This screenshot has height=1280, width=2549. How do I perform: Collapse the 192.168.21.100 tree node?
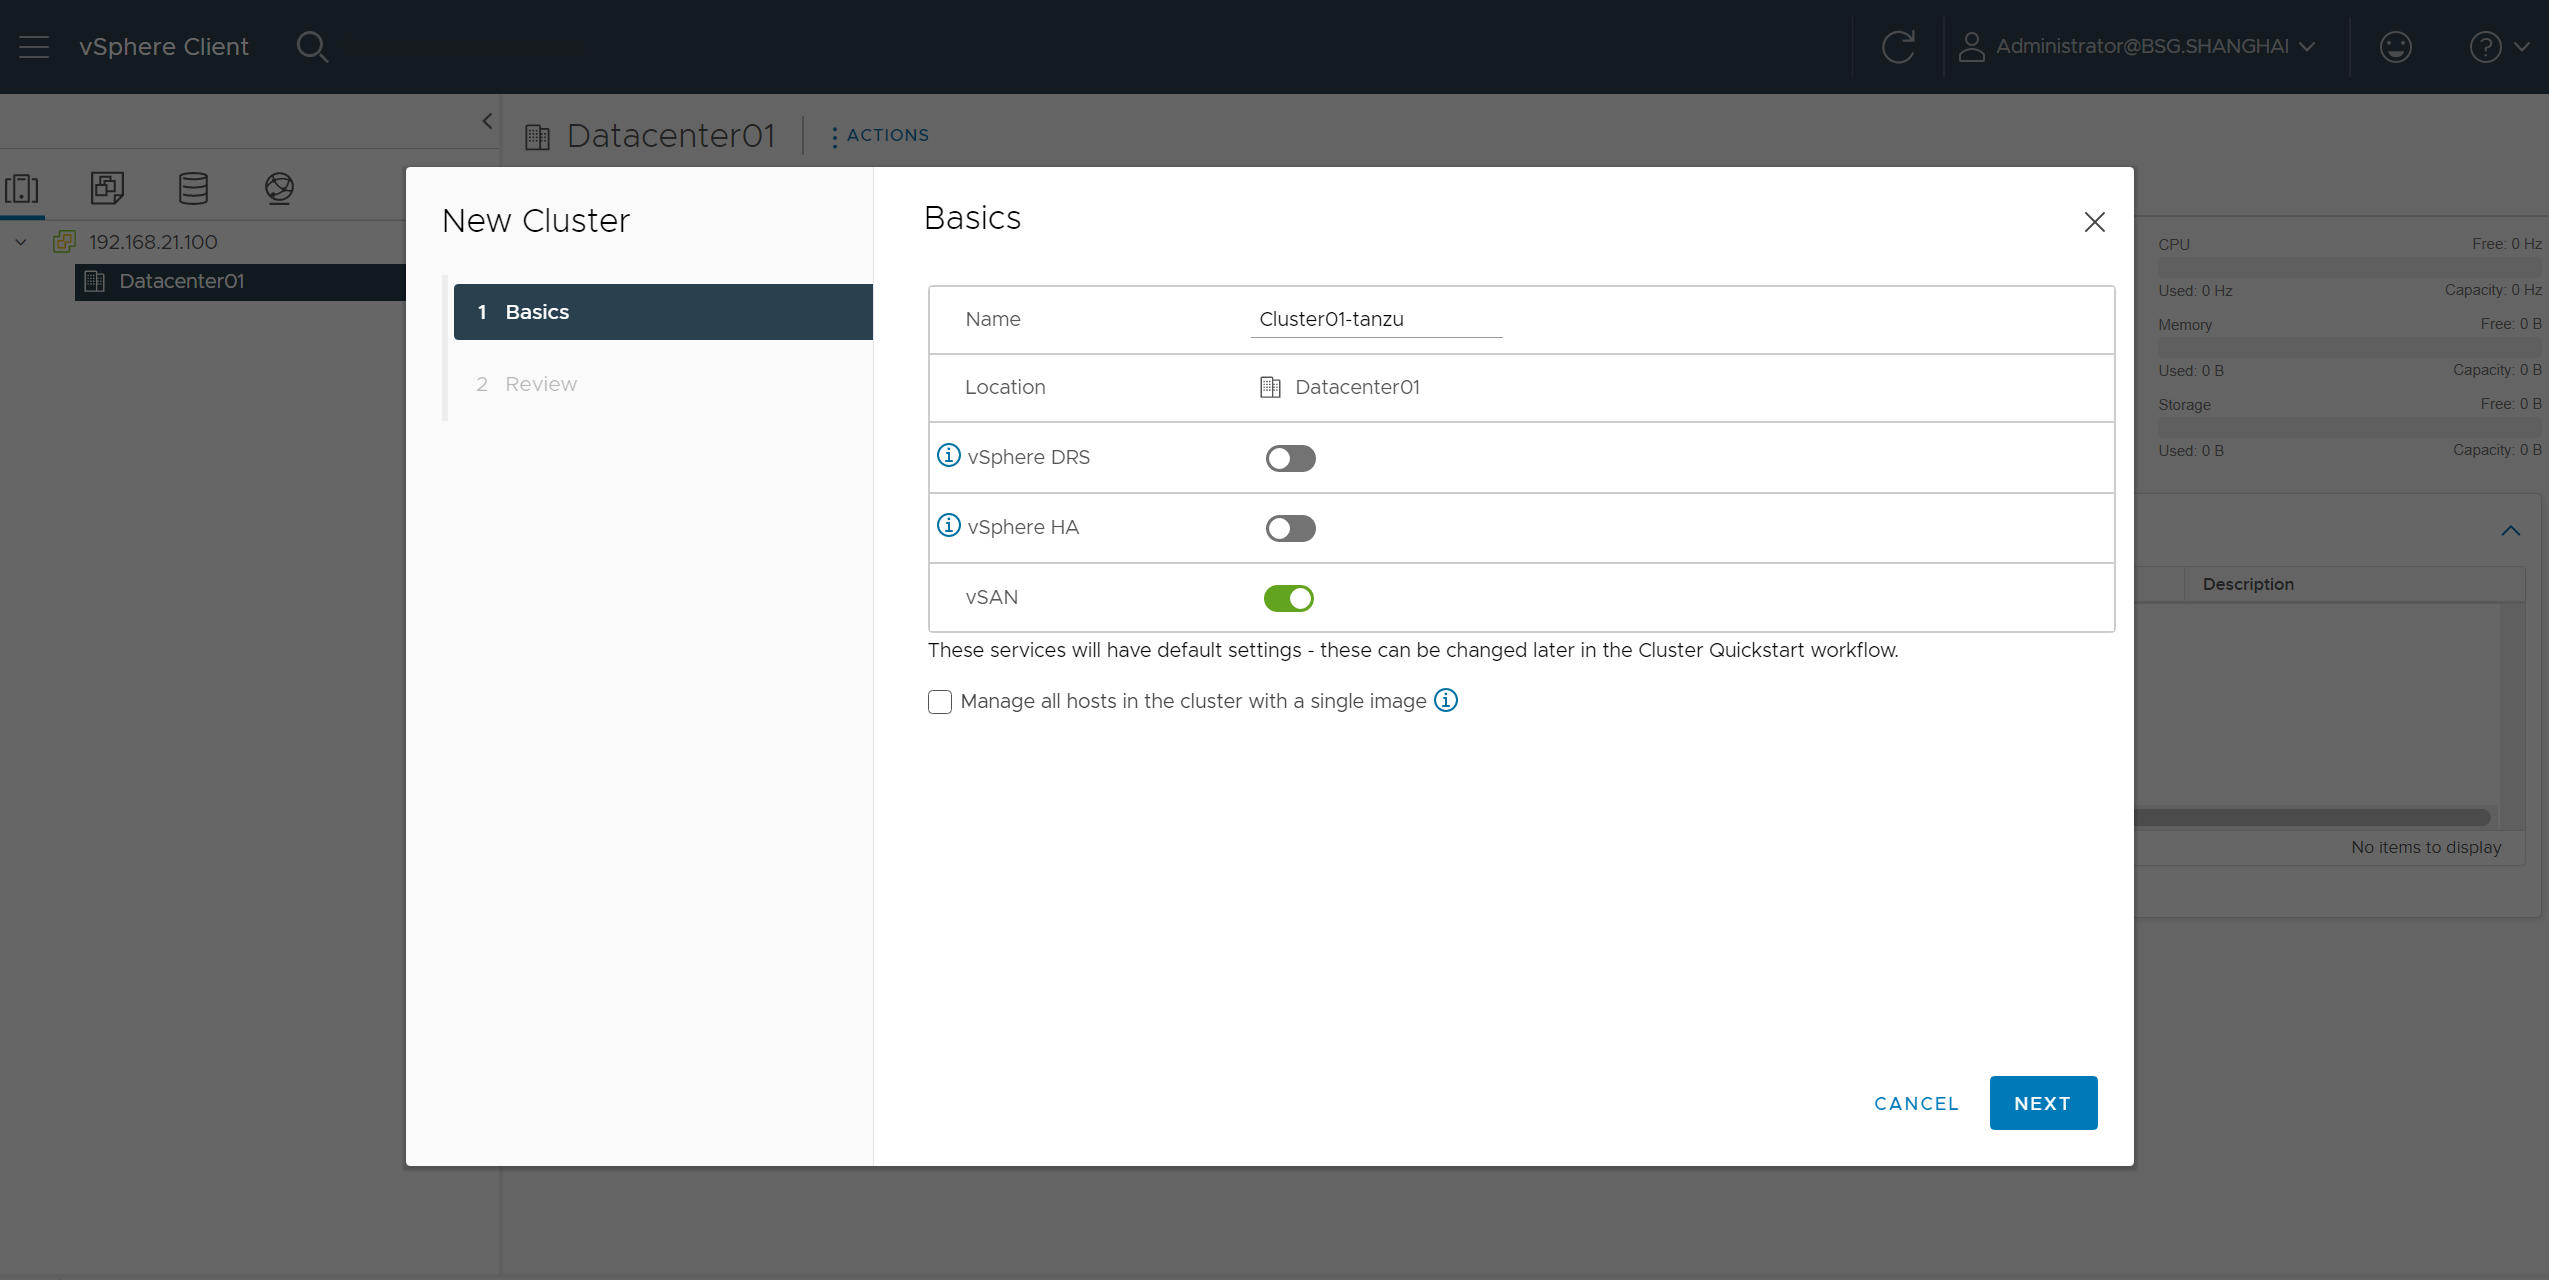coord(21,242)
